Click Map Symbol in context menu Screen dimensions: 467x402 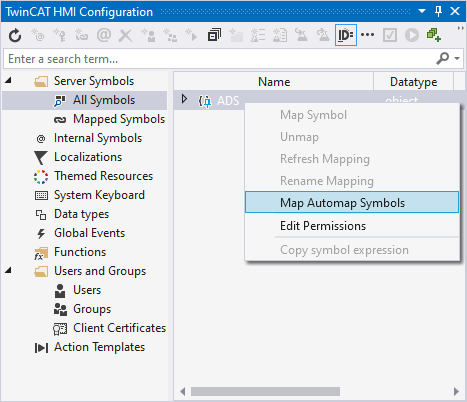coord(352,115)
